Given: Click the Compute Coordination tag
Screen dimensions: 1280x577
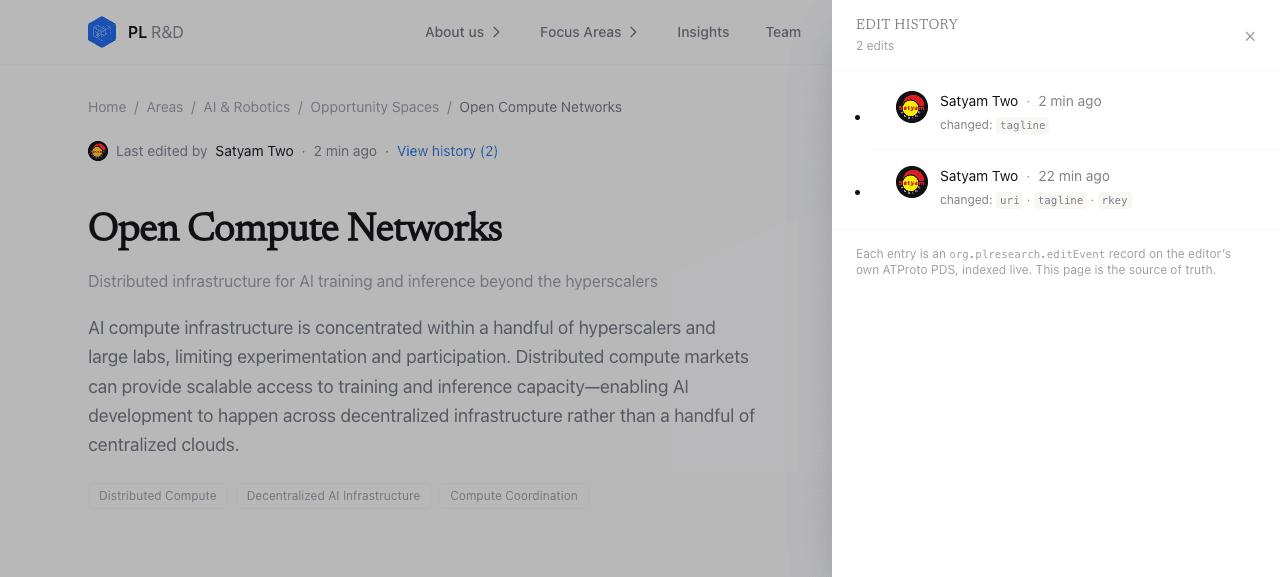Looking at the screenshot, I should point(514,496).
